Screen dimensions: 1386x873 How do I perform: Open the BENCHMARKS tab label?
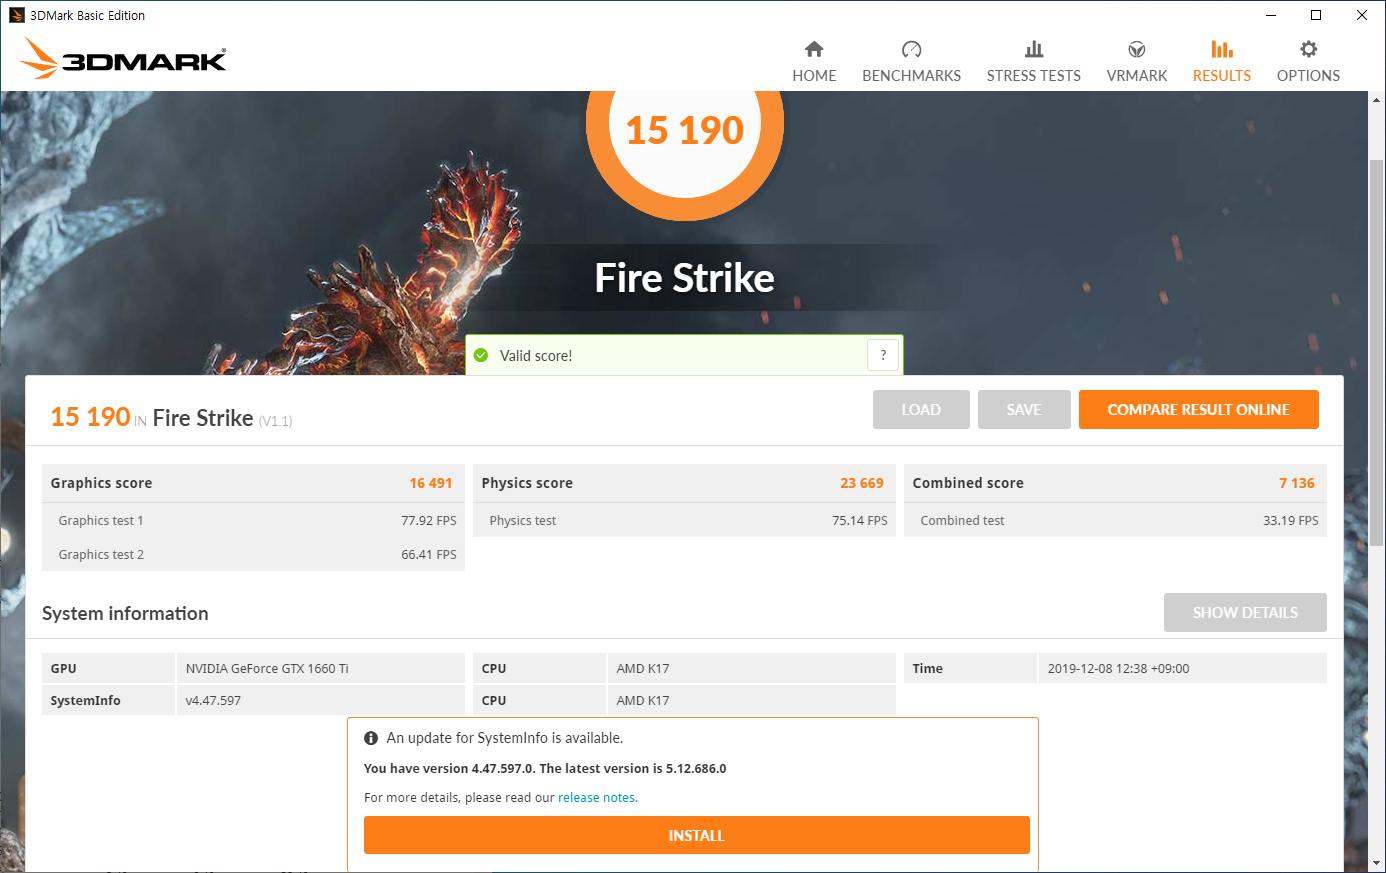coord(911,76)
